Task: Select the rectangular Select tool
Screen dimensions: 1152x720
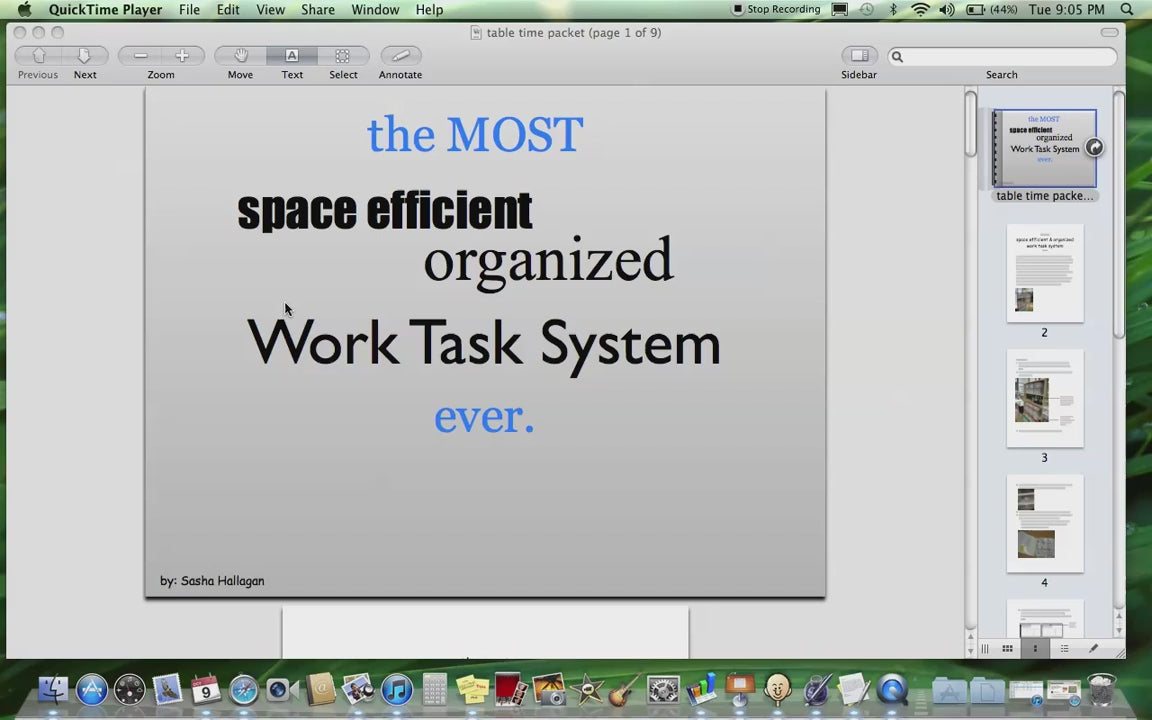Action: click(x=343, y=56)
